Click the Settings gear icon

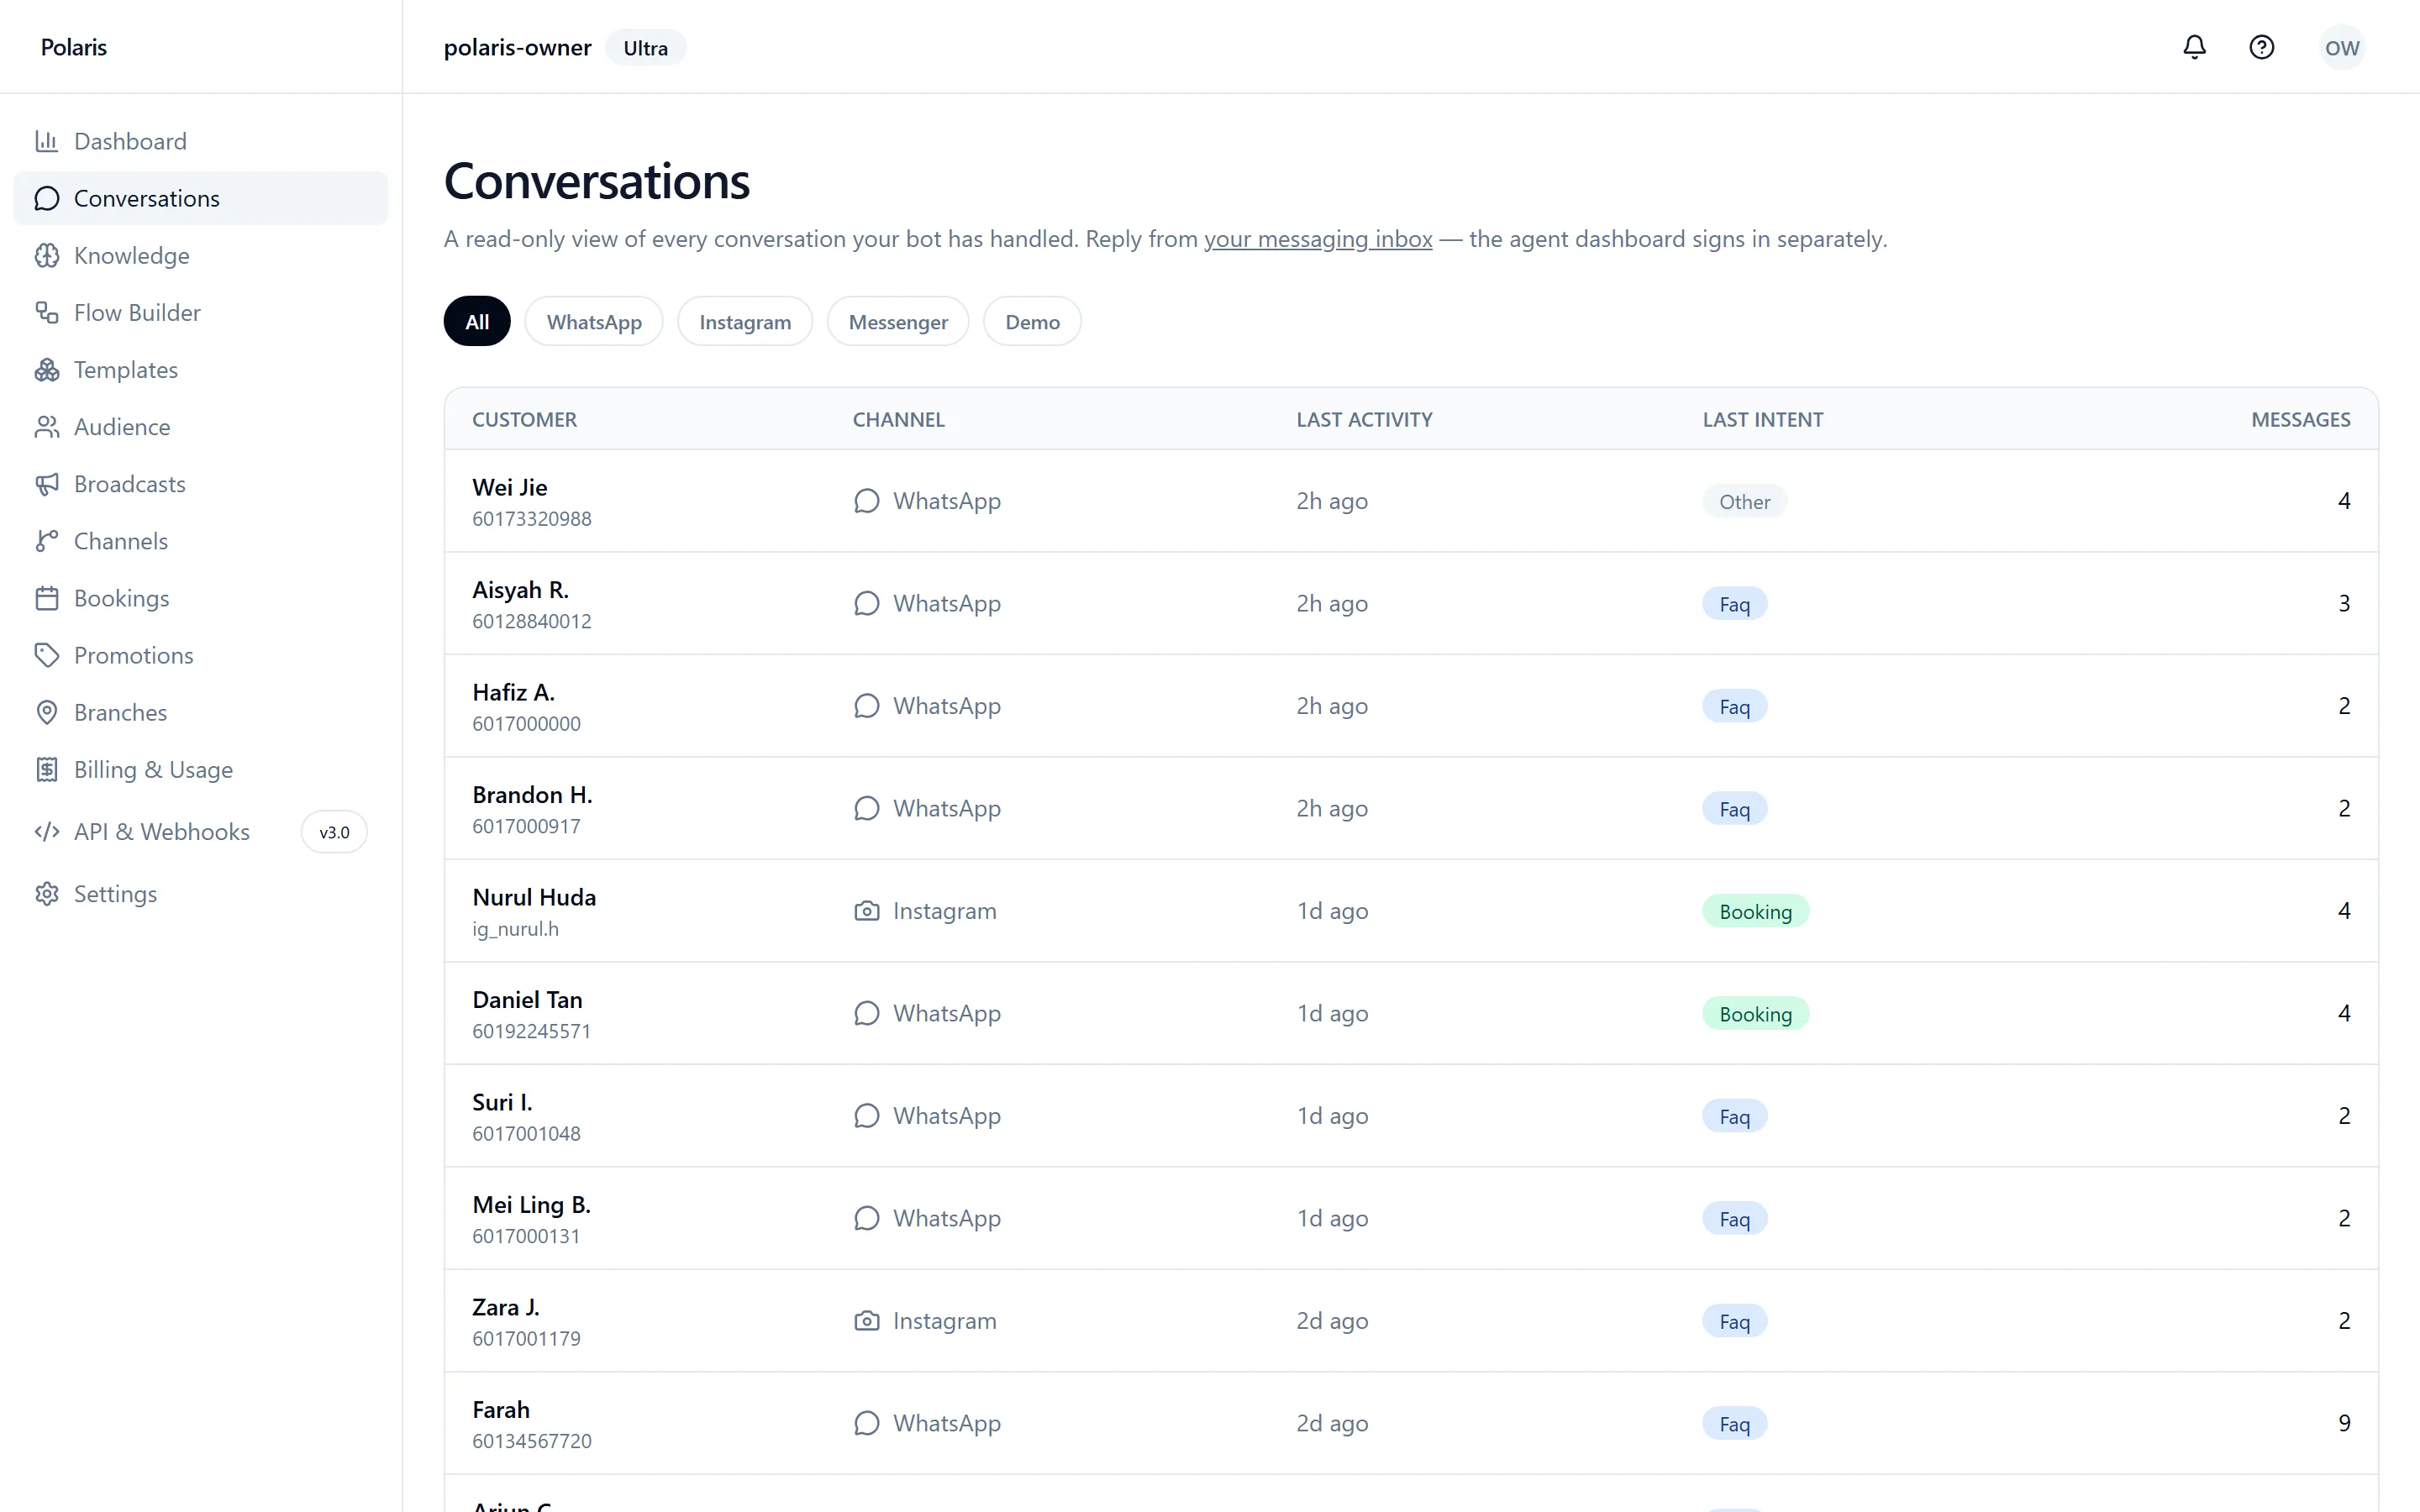pos(46,893)
